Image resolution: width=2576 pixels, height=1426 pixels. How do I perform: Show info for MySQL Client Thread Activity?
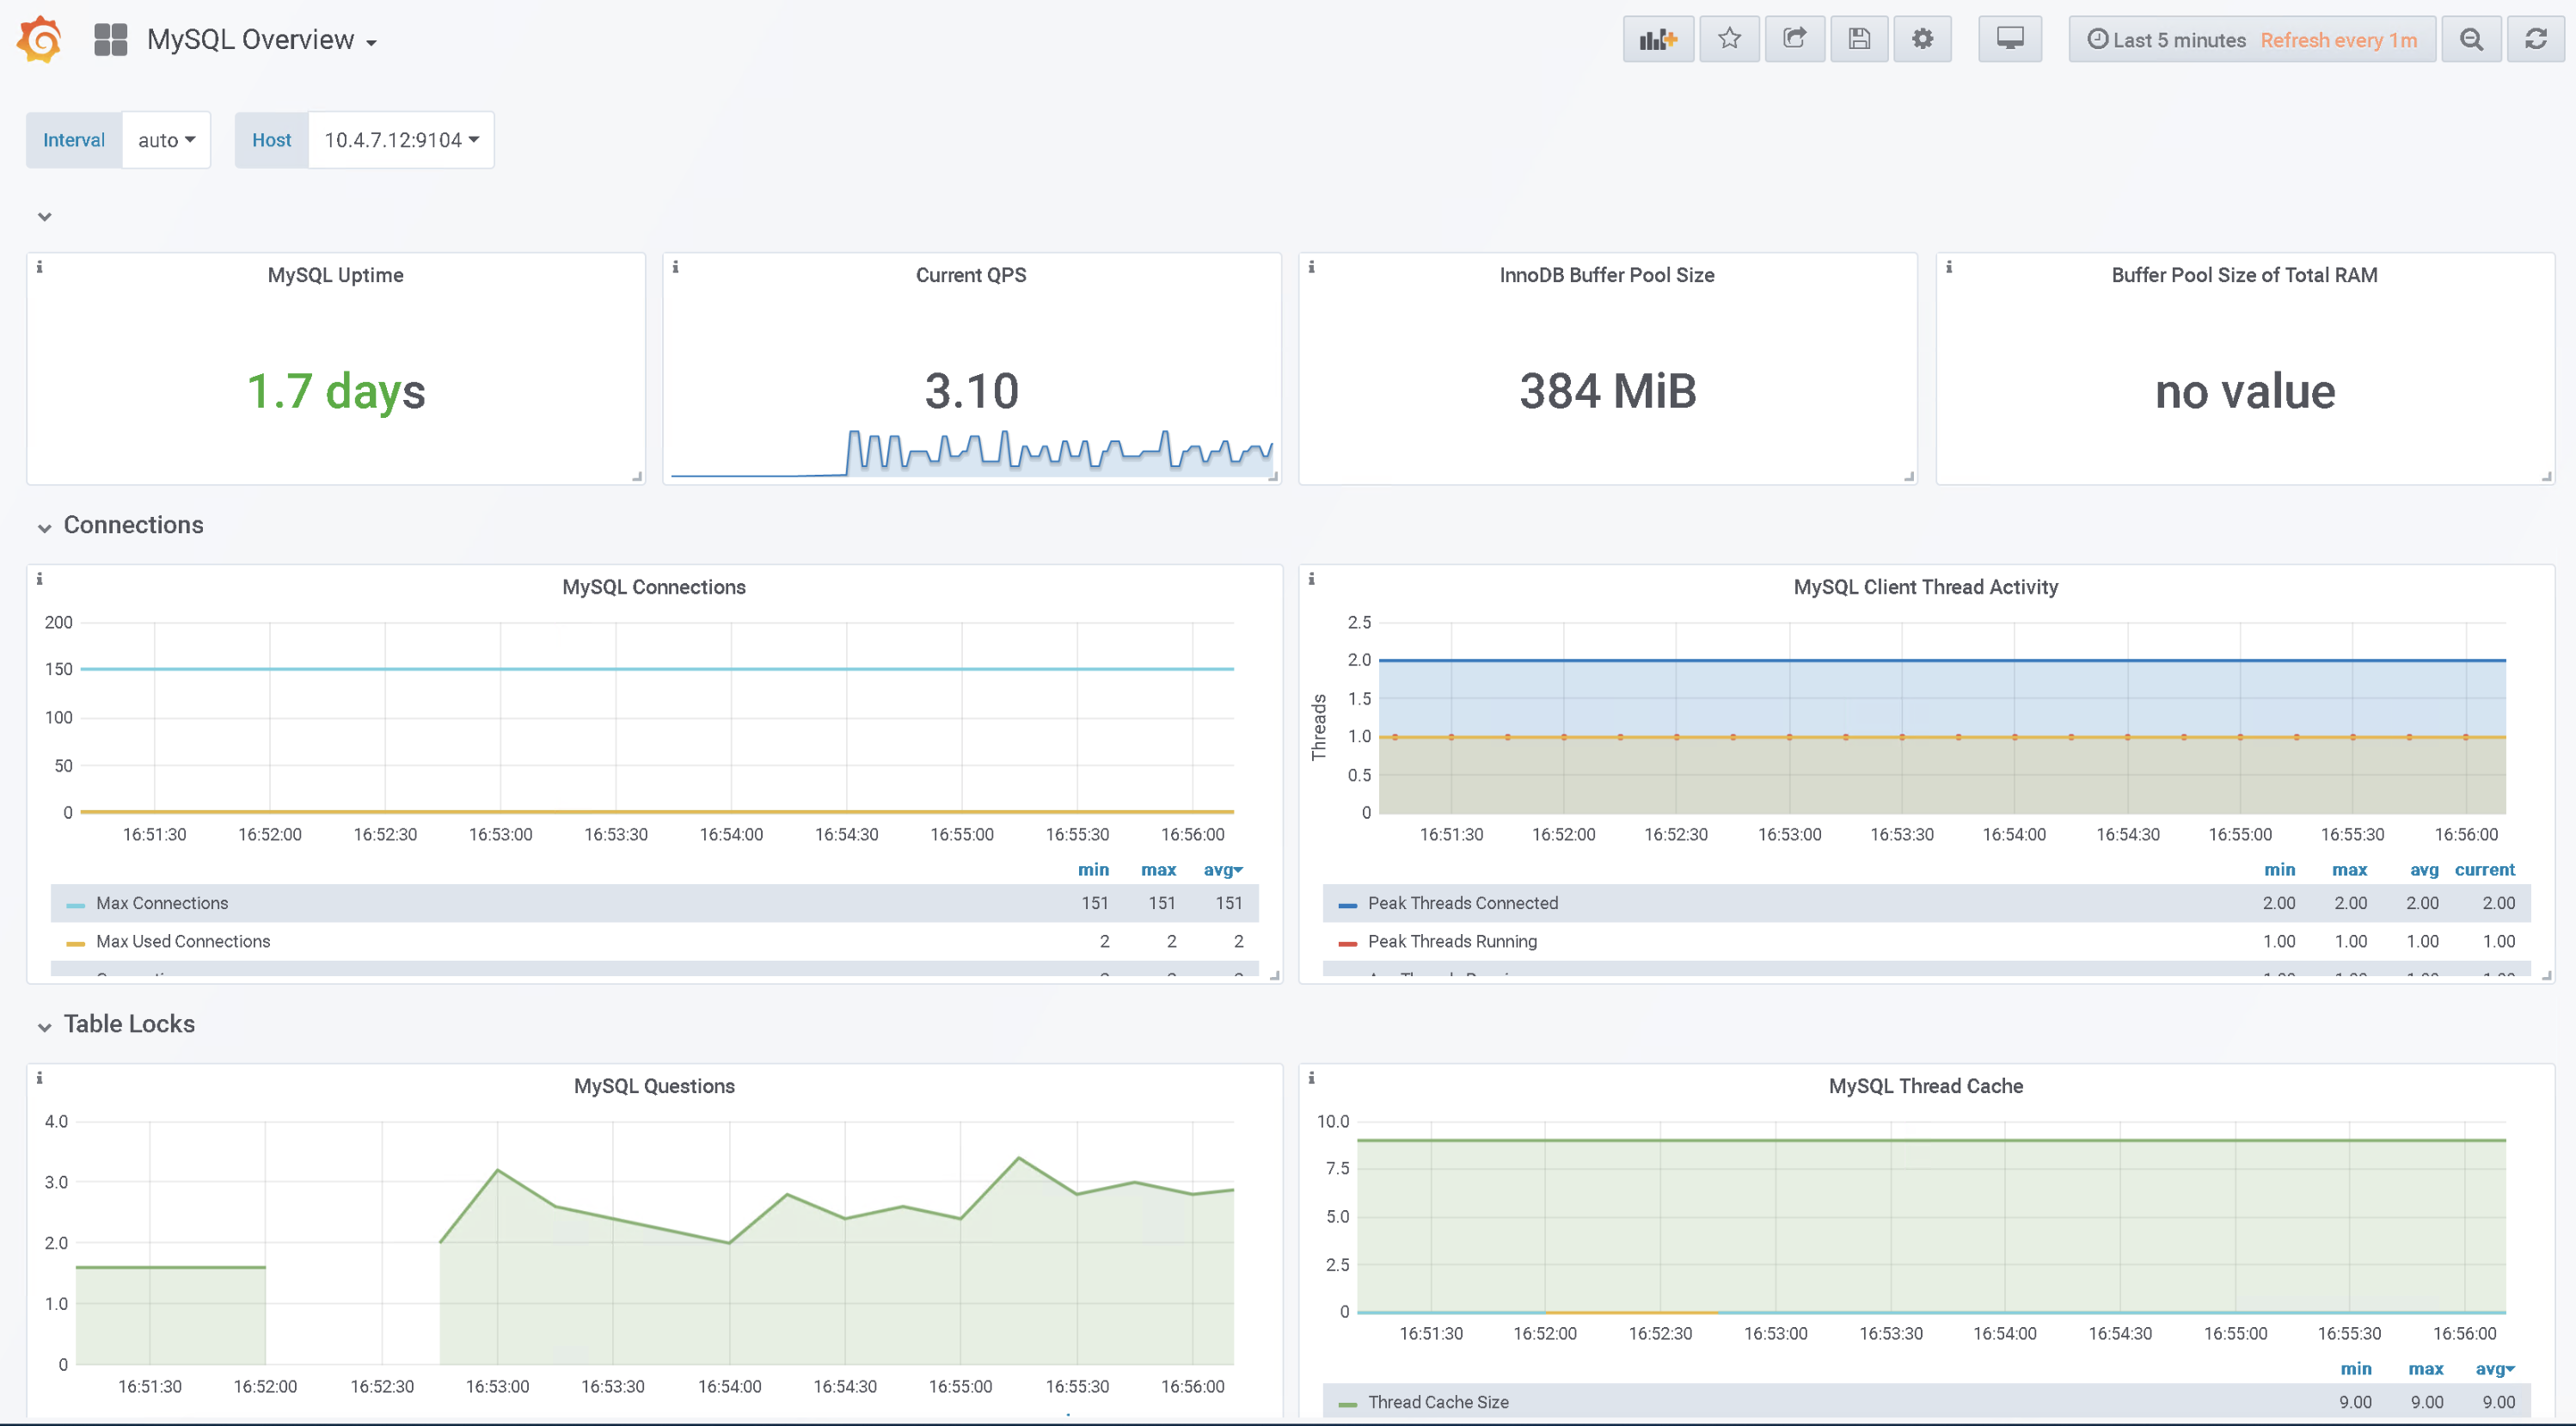(x=1312, y=579)
